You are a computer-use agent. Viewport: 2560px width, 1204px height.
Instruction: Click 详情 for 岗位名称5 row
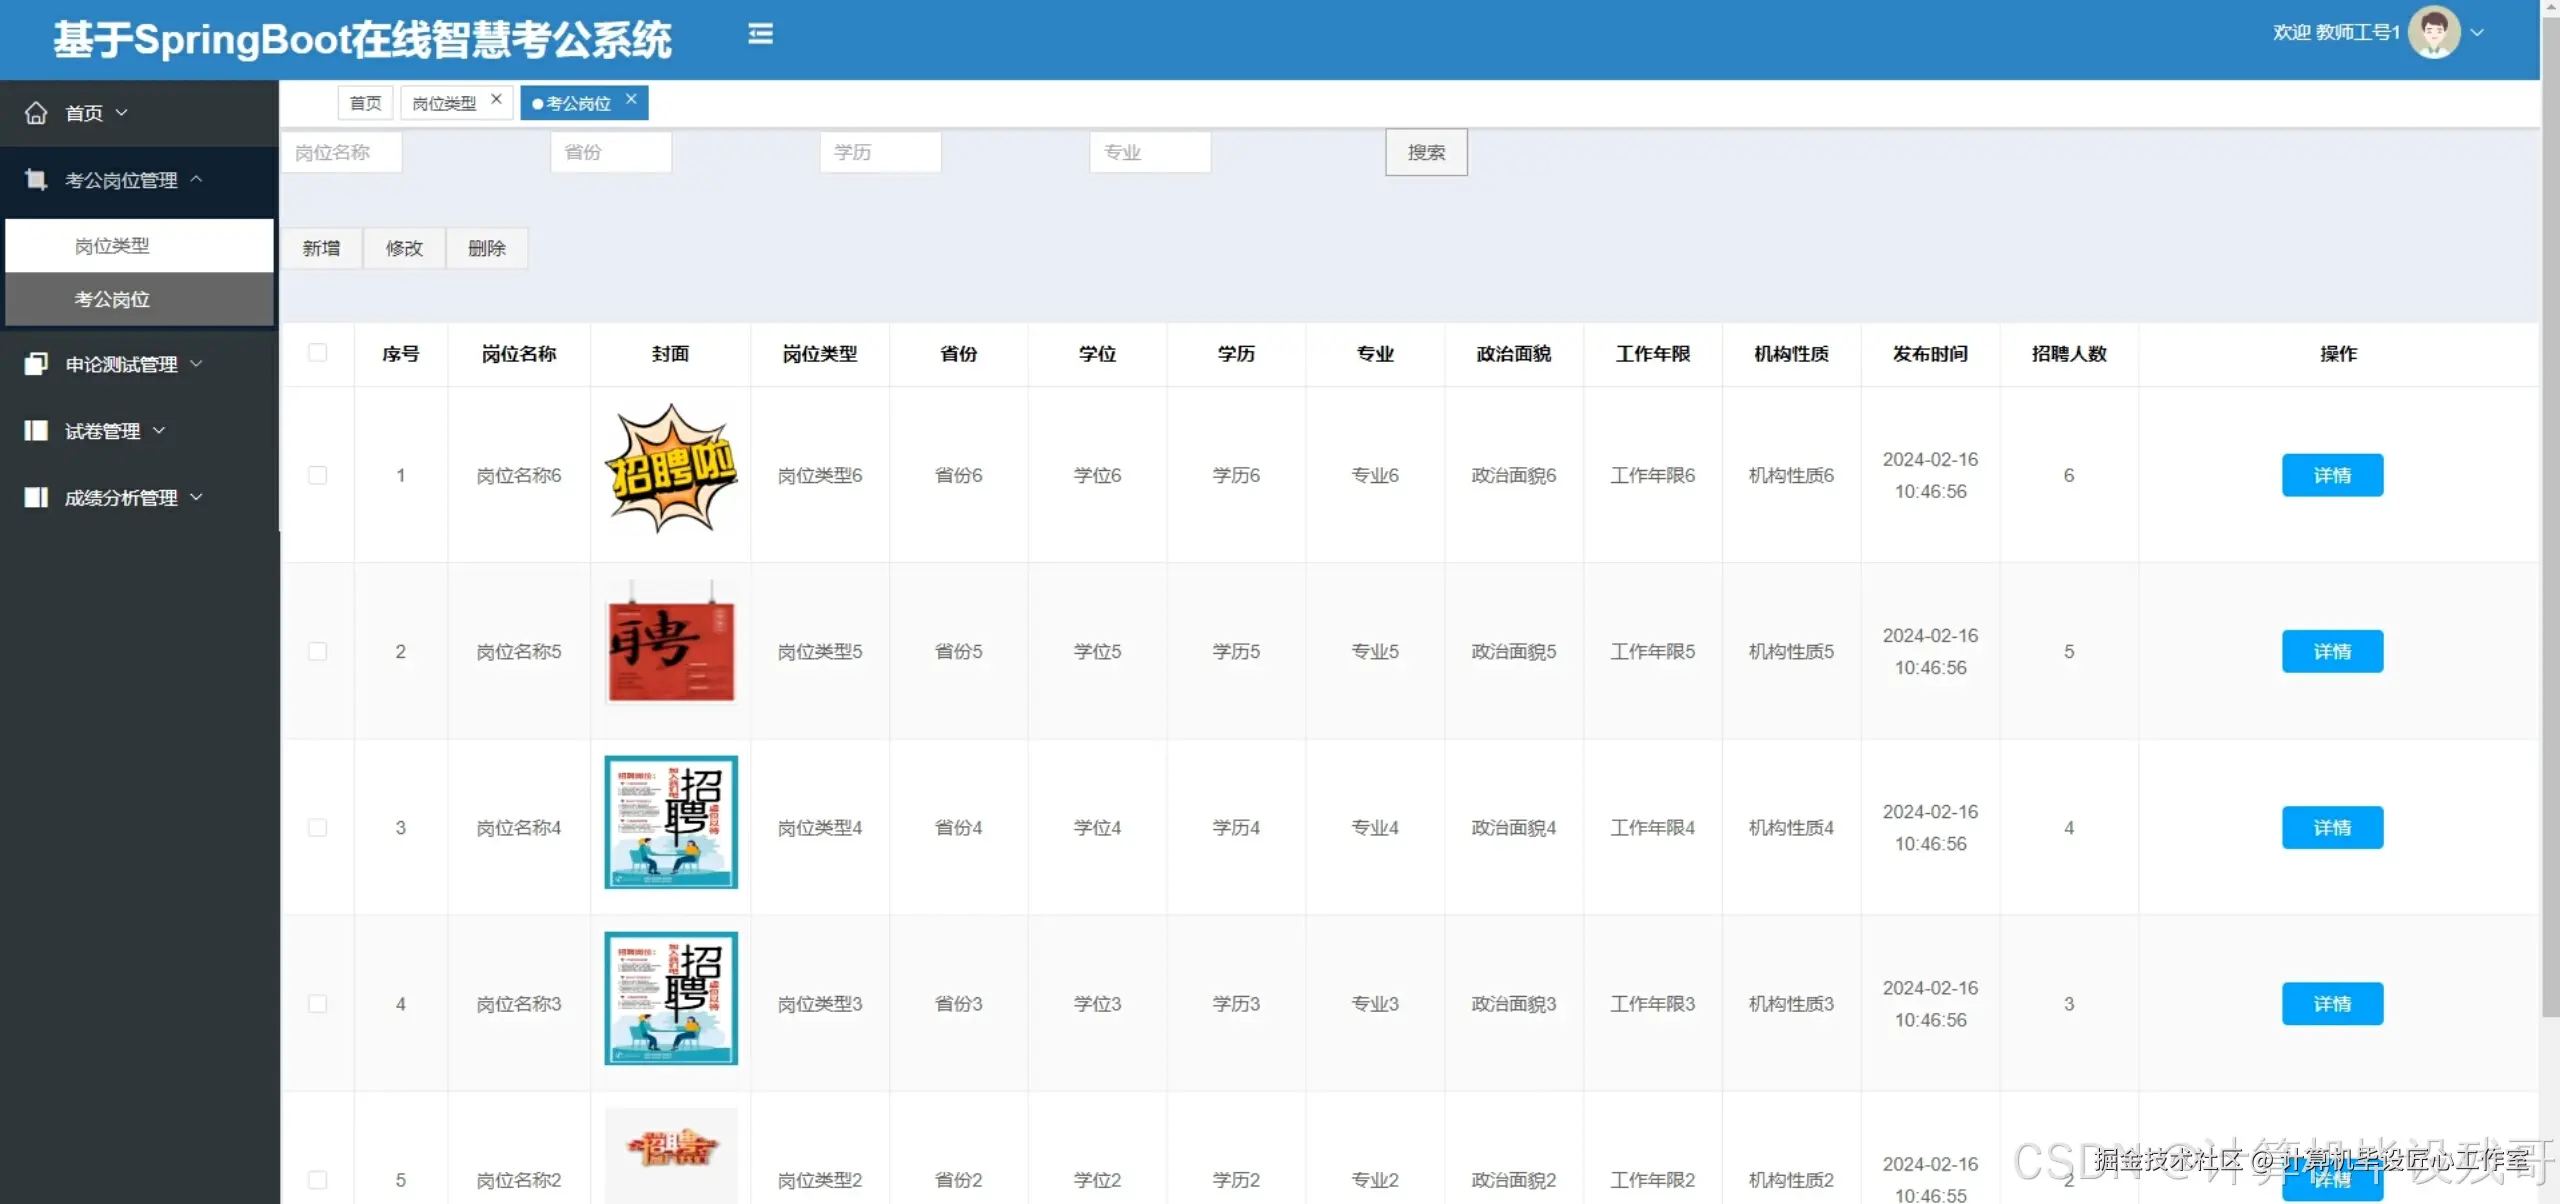tap(2331, 652)
